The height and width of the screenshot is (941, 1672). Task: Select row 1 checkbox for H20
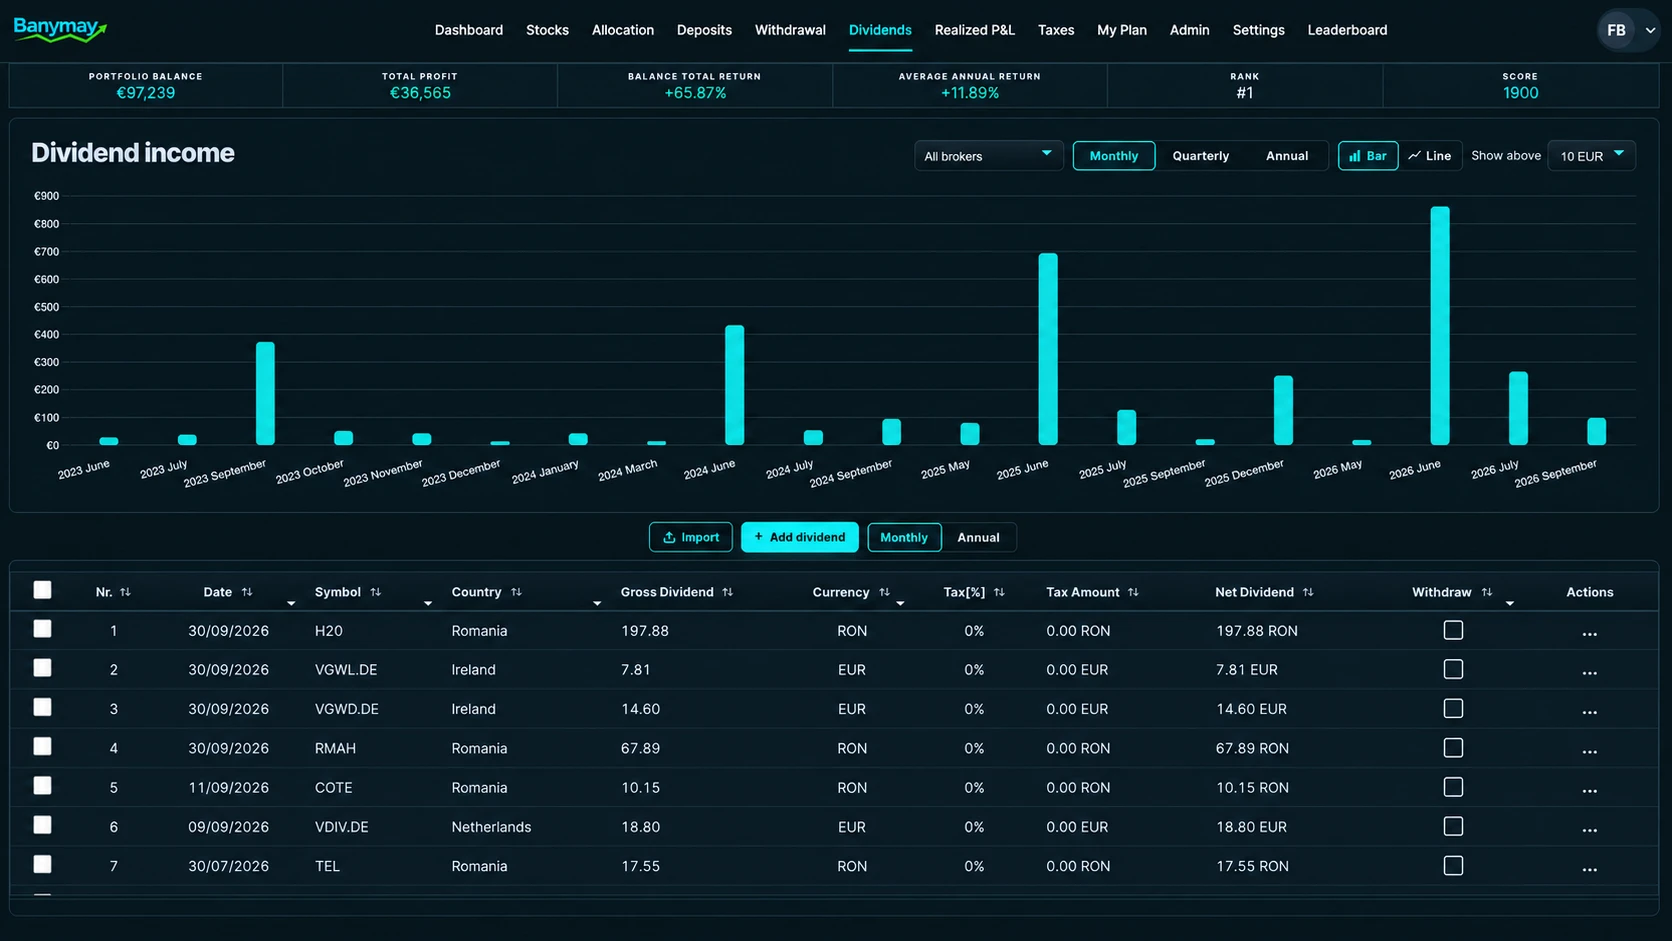pos(42,629)
